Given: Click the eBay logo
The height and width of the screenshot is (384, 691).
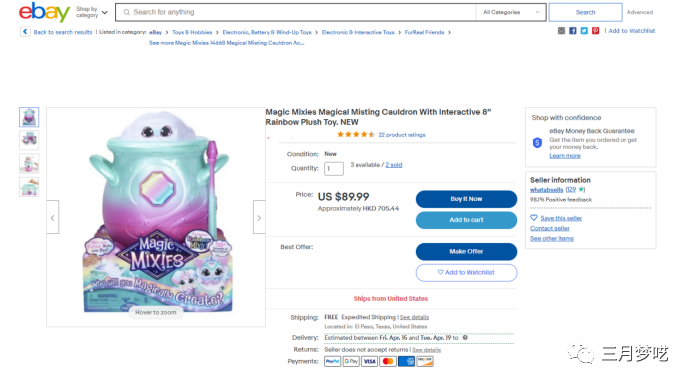Looking at the screenshot, I should [x=44, y=12].
